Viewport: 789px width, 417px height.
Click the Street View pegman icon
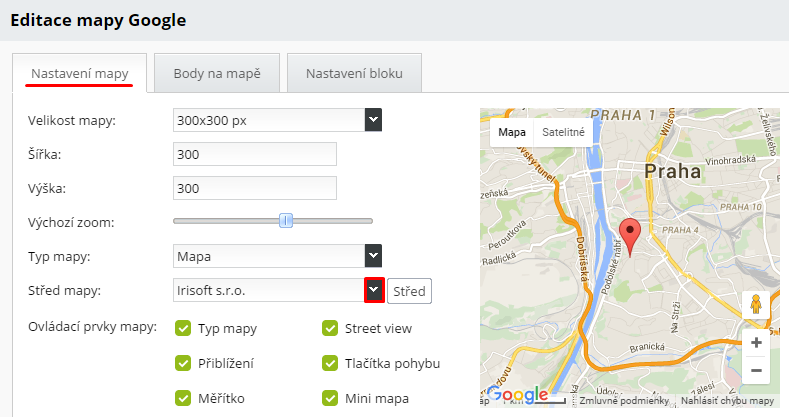pos(756,306)
